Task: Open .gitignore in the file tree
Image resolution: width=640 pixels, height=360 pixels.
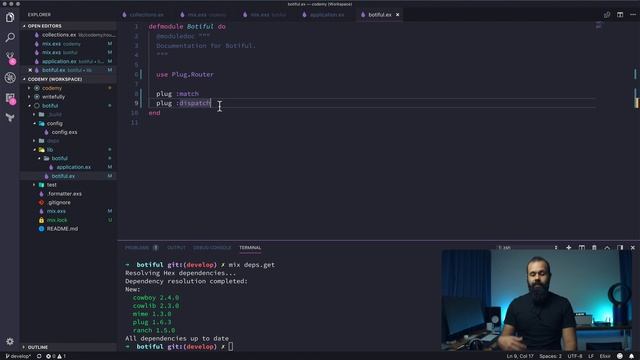Action: click(x=59, y=203)
